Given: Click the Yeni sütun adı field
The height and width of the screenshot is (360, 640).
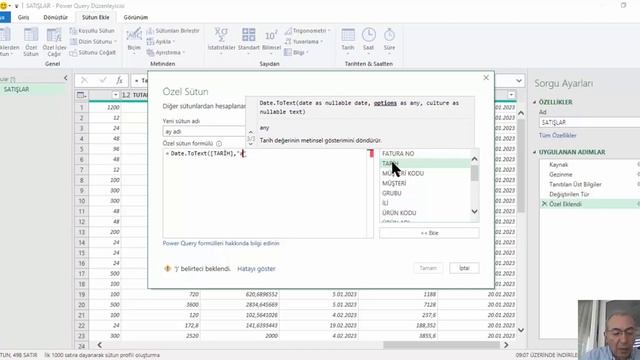Looking at the screenshot, I should pos(204,131).
